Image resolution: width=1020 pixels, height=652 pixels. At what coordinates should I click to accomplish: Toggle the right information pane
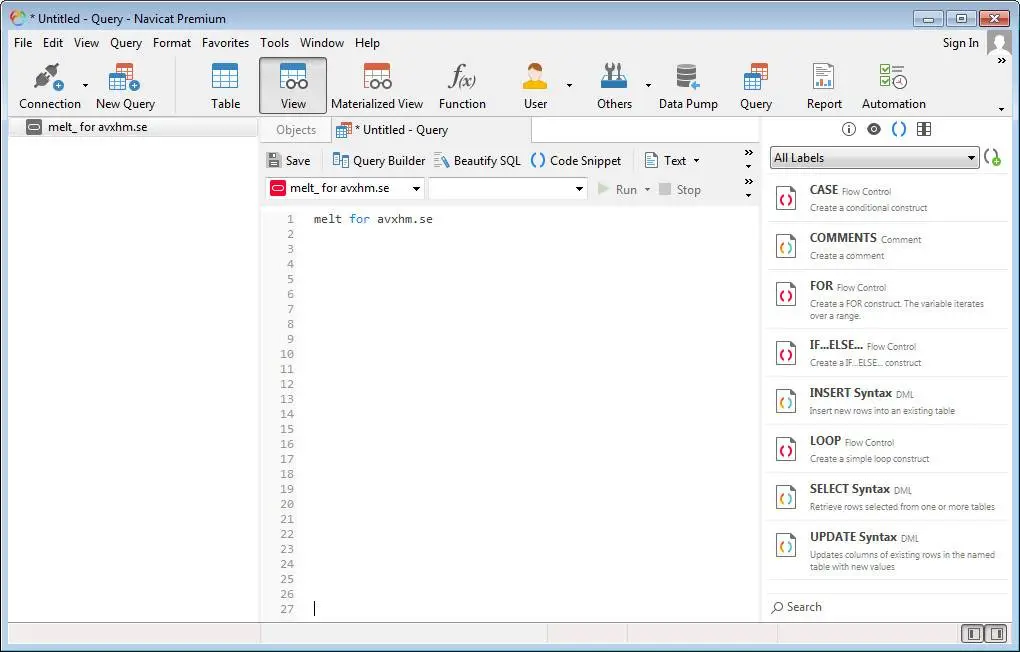click(x=996, y=633)
